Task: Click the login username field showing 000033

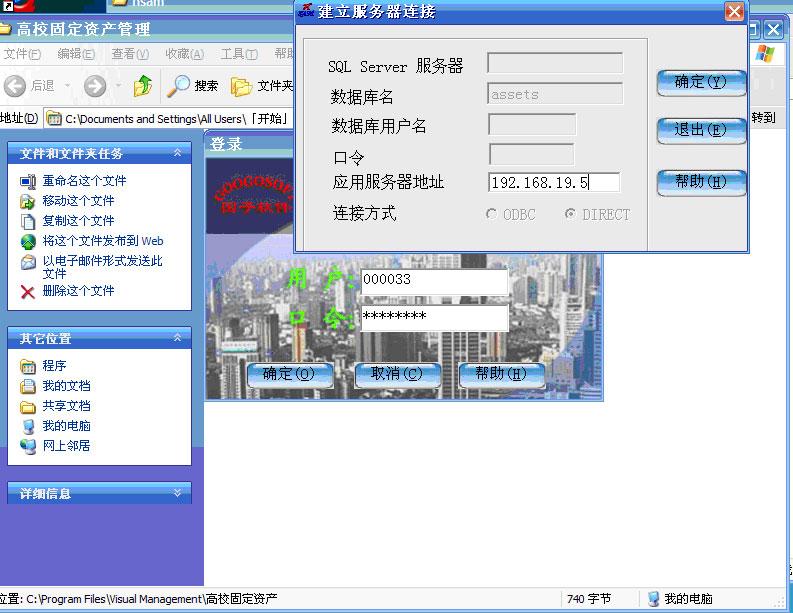Action: coord(434,280)
